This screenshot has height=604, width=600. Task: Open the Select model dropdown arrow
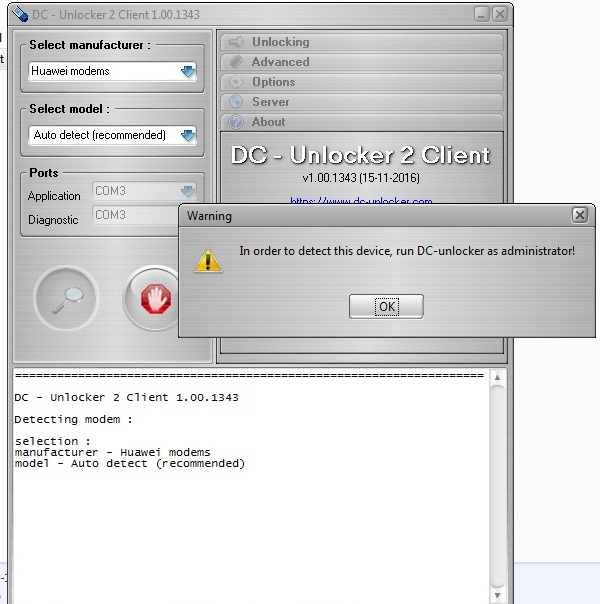188,135
